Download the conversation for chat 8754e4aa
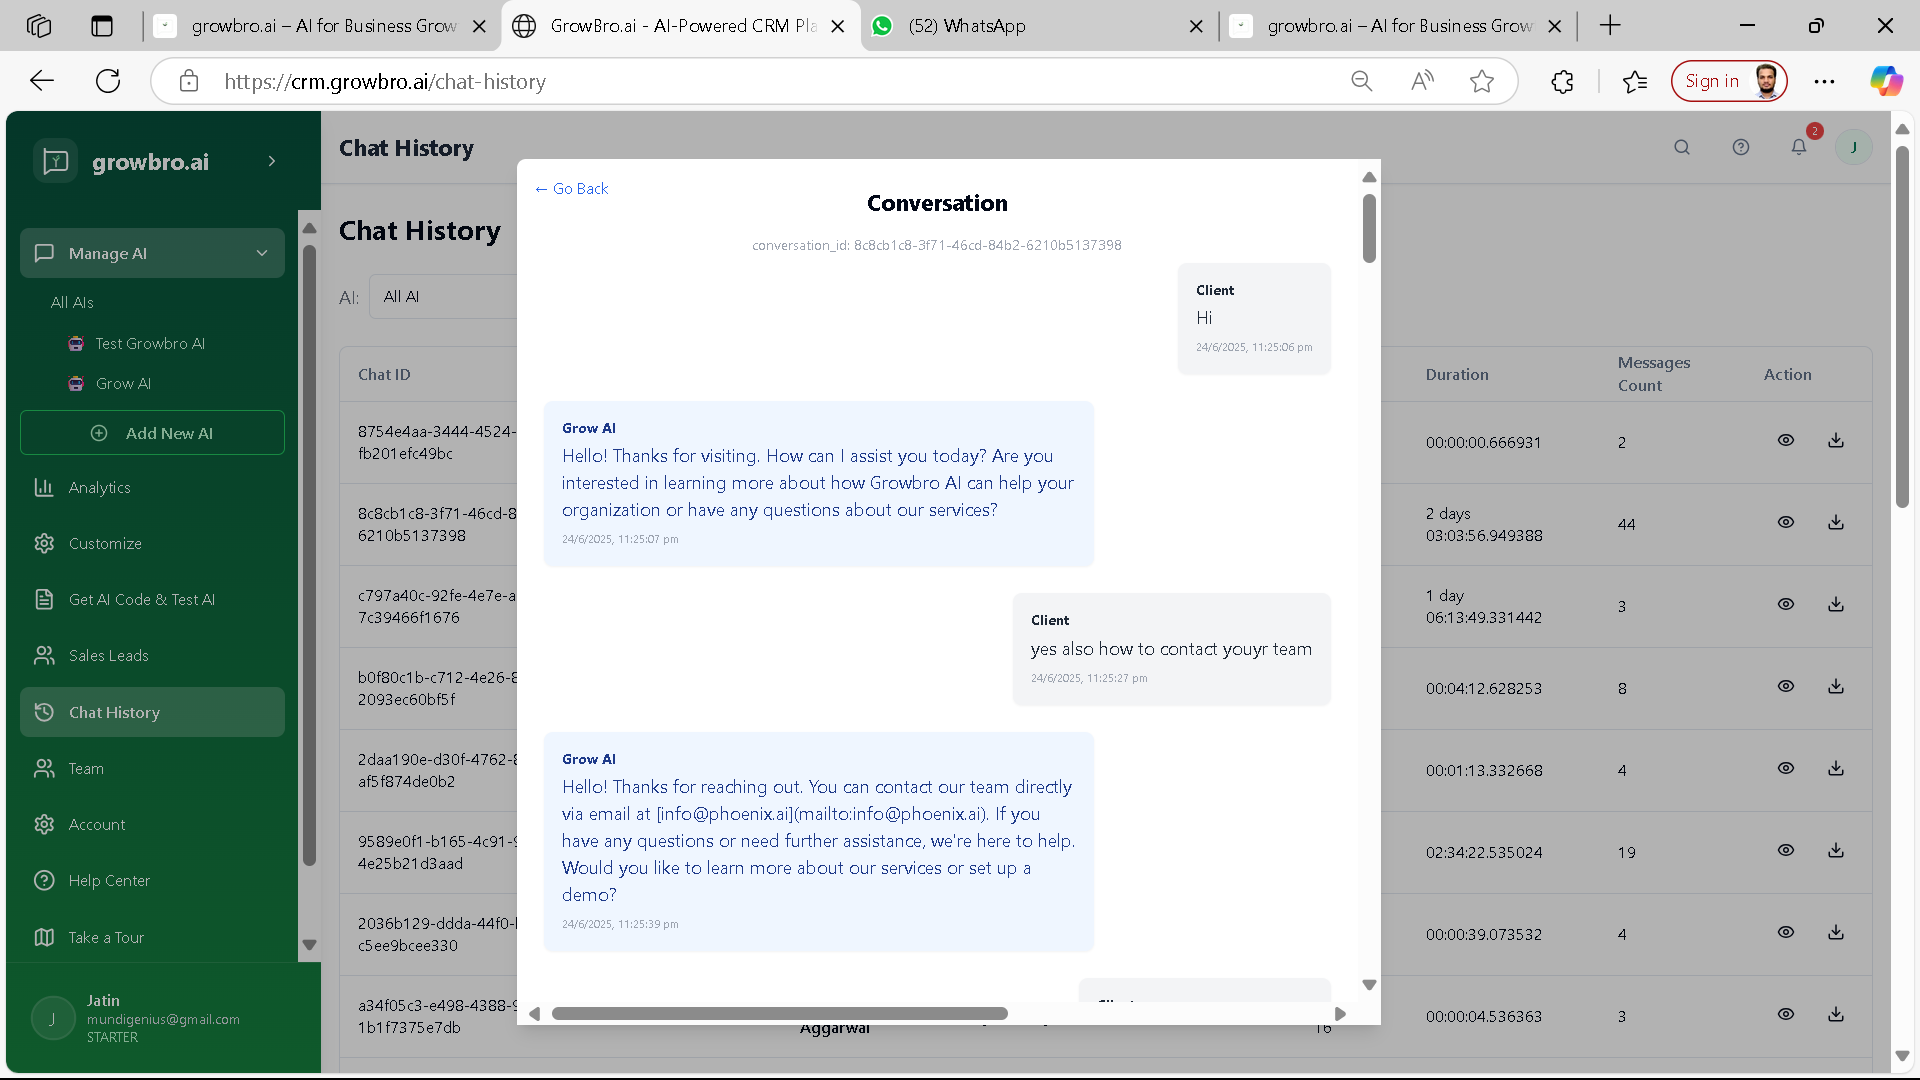Viewport: 1920px width, 1080px height. tap(1837, 438)
